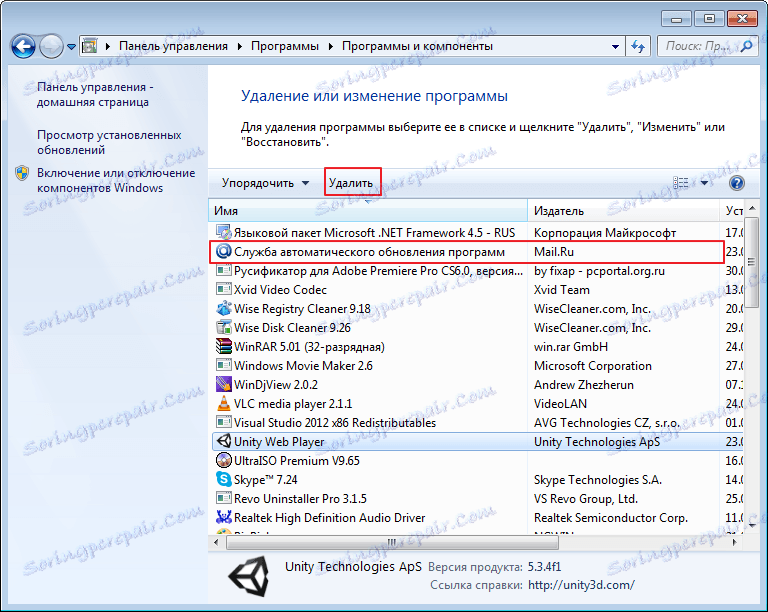Select Mail.Ru update service icon

click(x=224, y=251)
